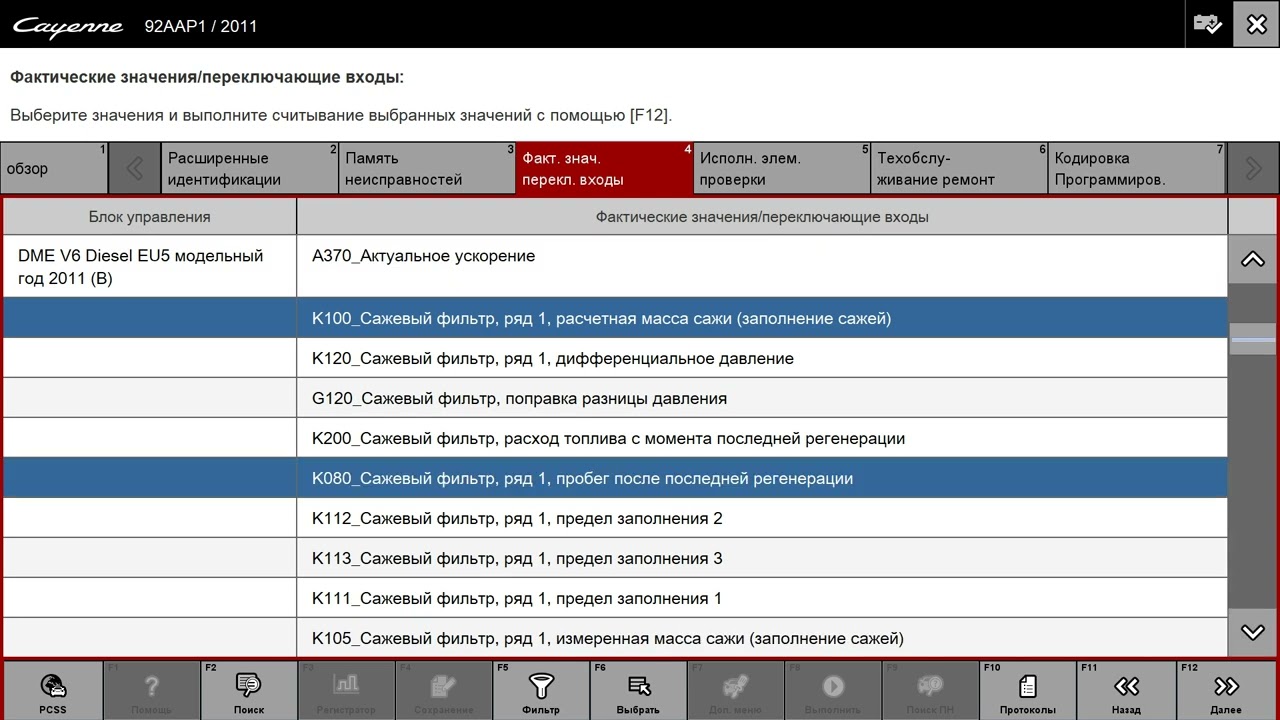1280x720 pixels.
Task: Open Исполн. элем. проверки tab
Action: (781, 168)
